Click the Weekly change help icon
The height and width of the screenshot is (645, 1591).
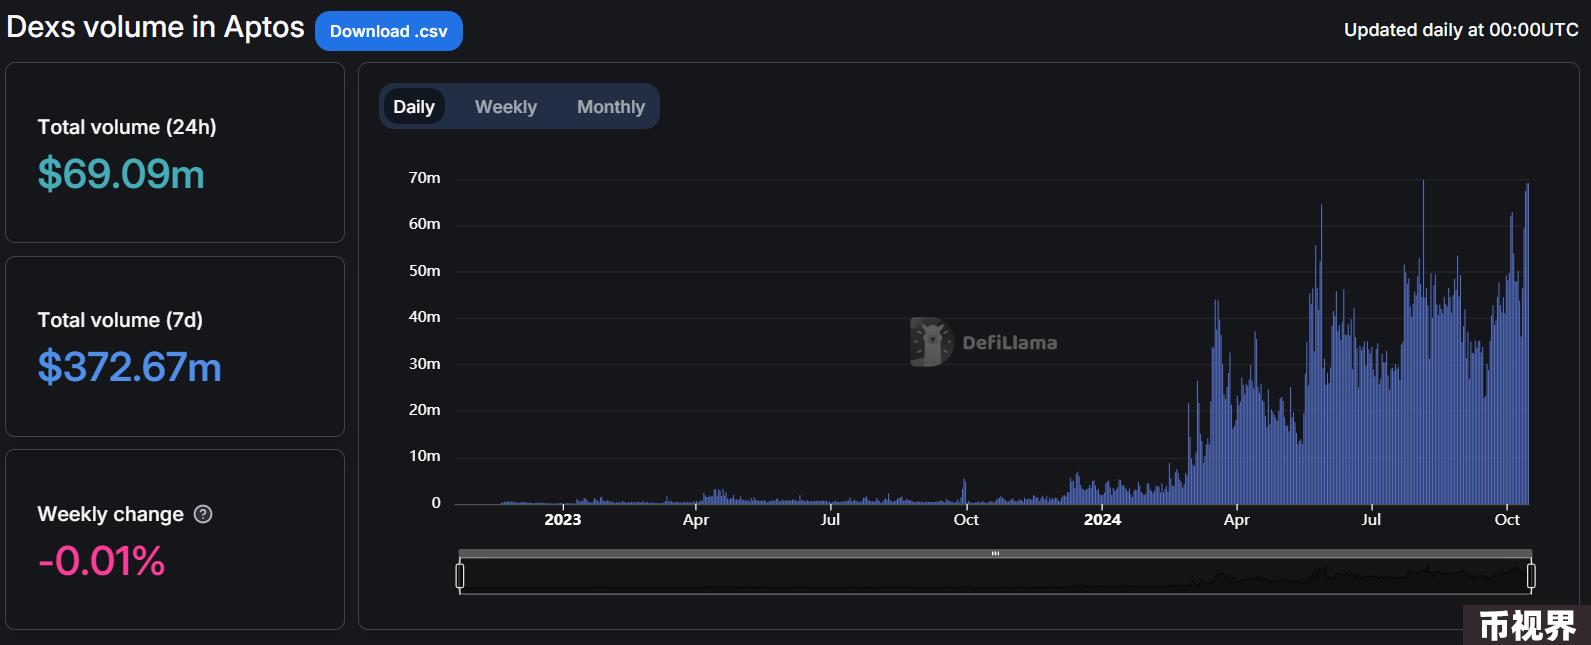click(x=203, y=514)
